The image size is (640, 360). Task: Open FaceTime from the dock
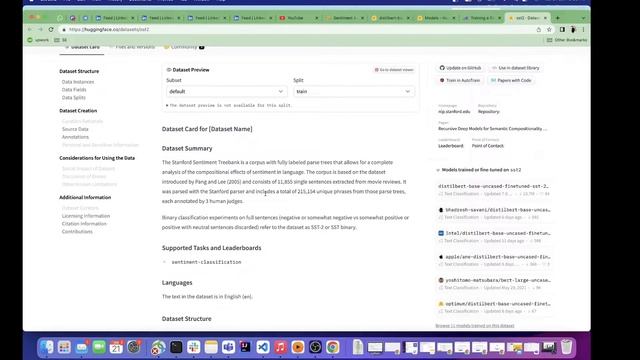pyautogui.click(x=99, y=347)
